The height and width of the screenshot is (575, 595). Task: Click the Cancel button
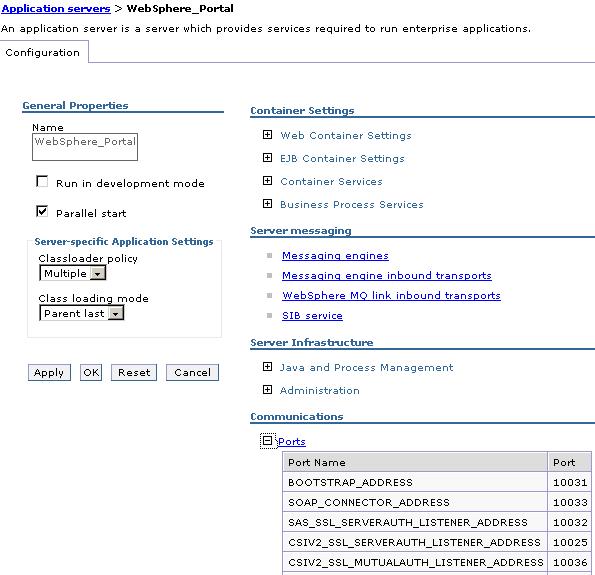[192, 372]
